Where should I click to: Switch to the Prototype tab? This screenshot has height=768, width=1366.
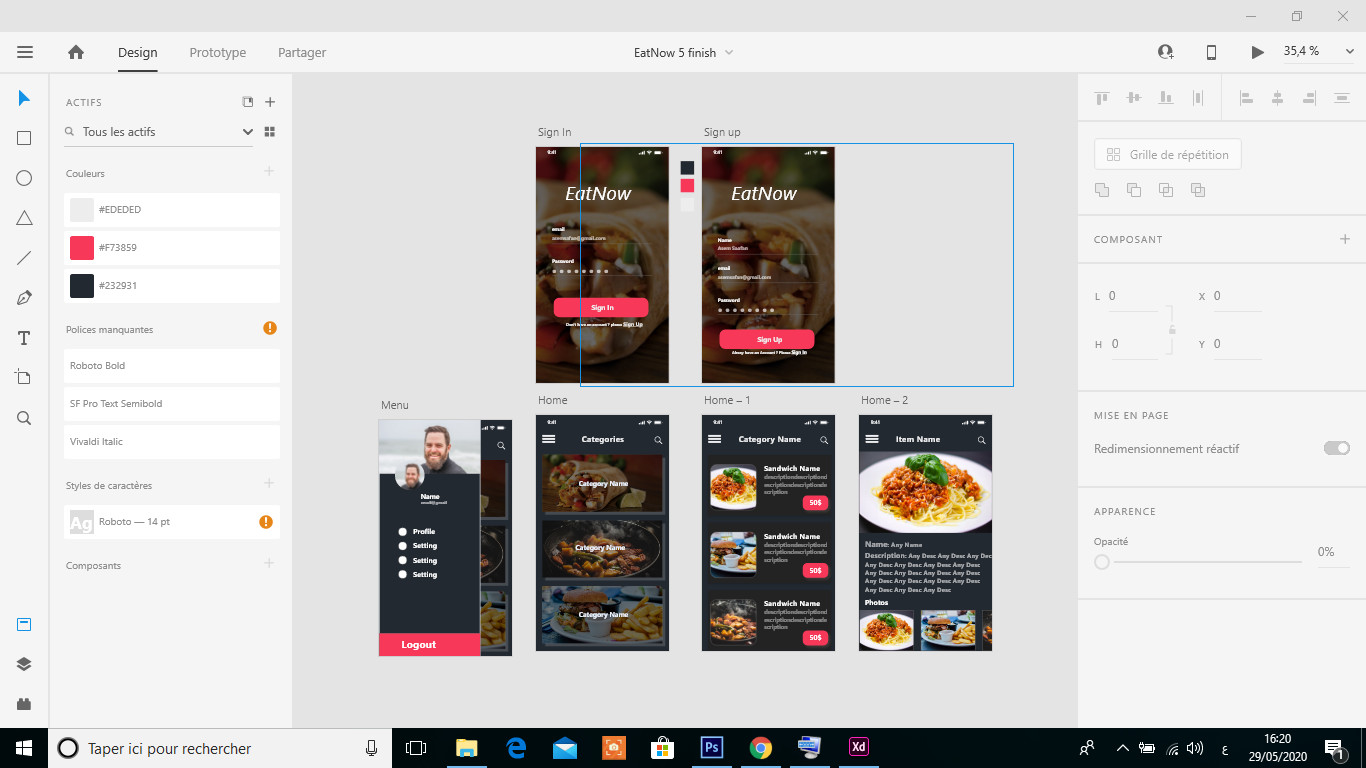click(218, 52)
